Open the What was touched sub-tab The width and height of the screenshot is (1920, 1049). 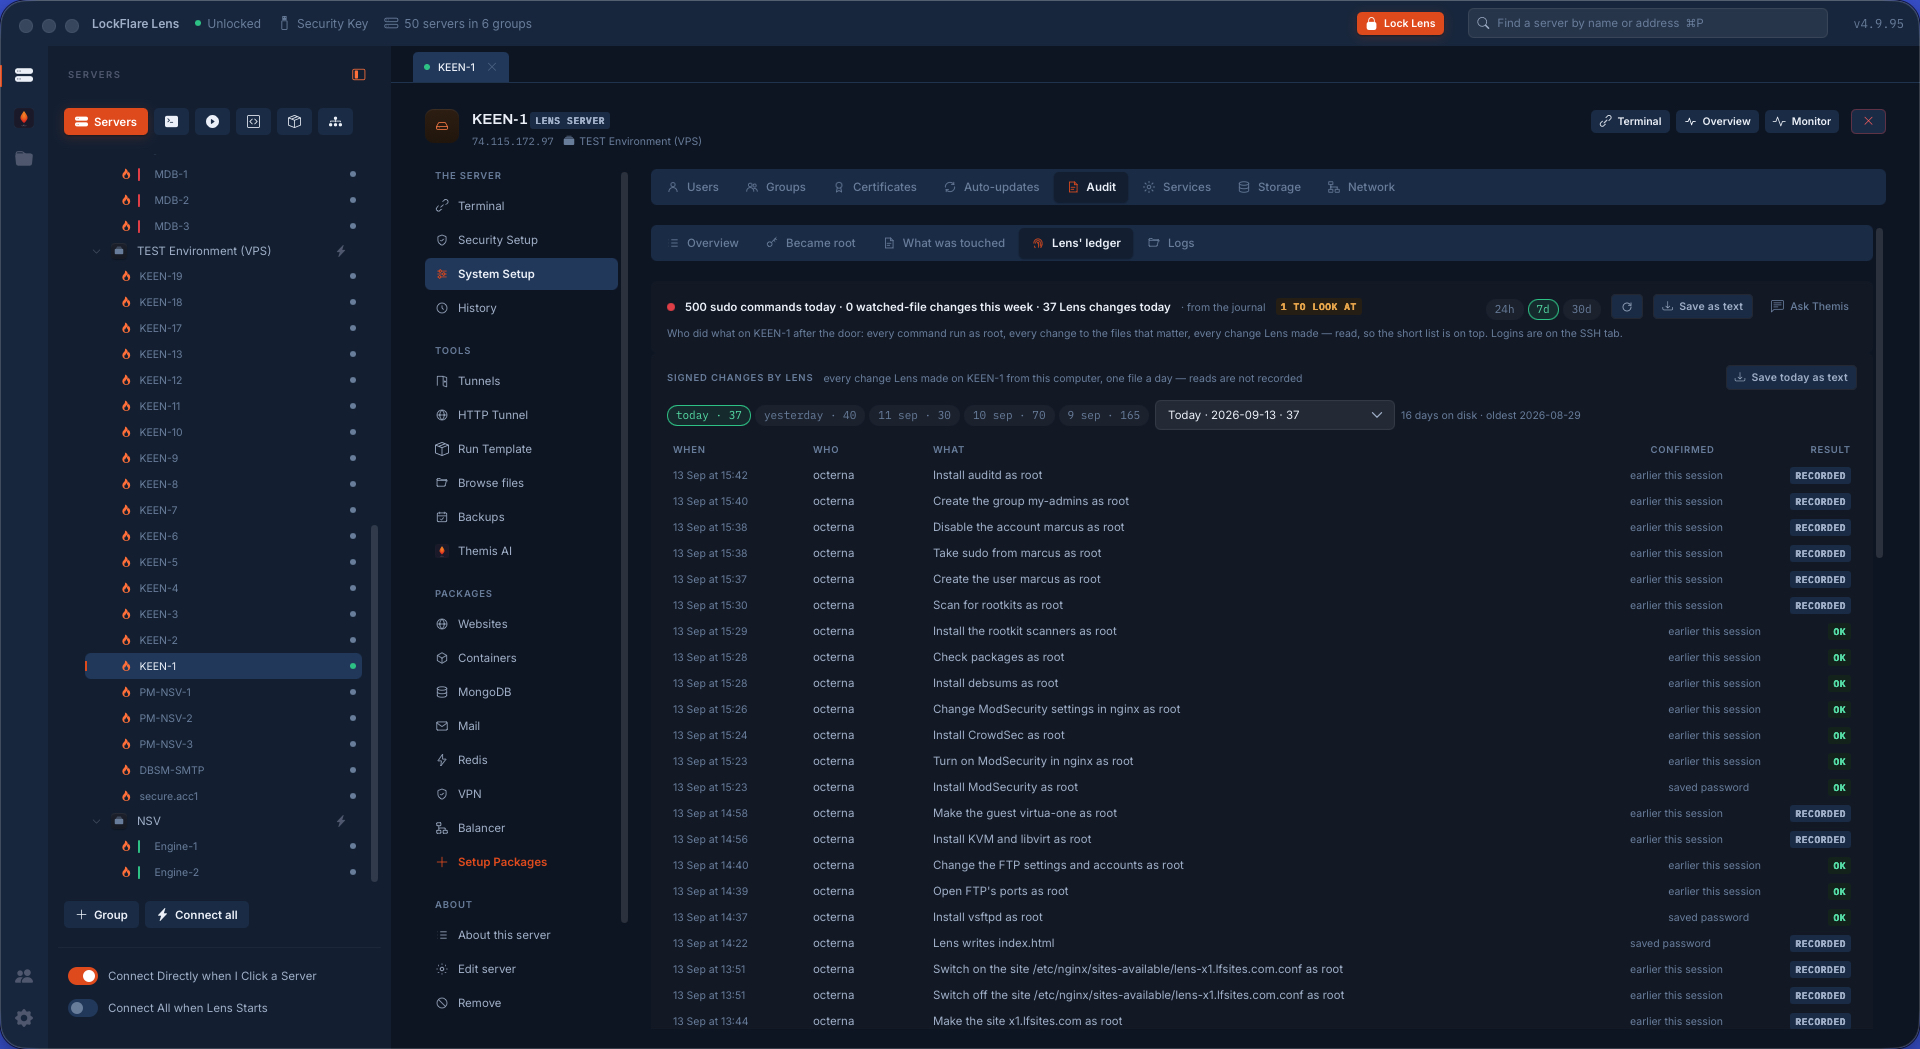click(944, 243)
